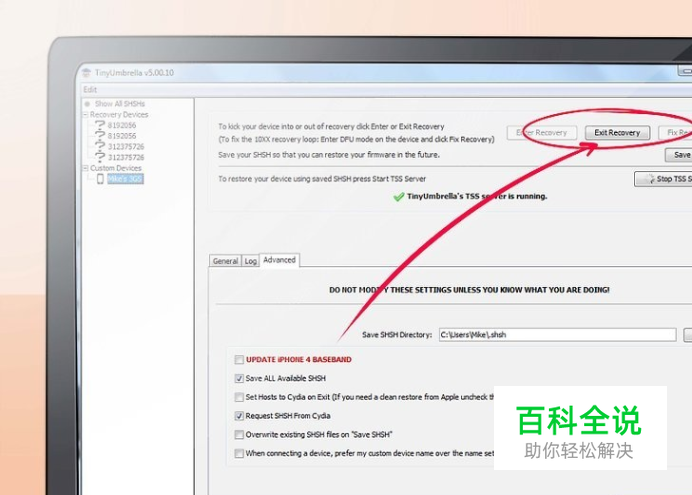This screenshot has width=692, height=495.
Task: Click the Save SHSH Directory path field
Action: [x=557, y=335]
